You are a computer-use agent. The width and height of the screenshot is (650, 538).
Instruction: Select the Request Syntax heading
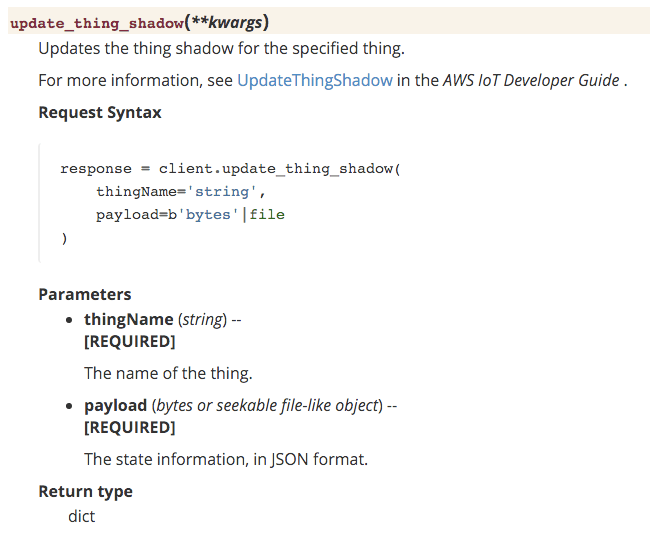click(x=100, y=112)
